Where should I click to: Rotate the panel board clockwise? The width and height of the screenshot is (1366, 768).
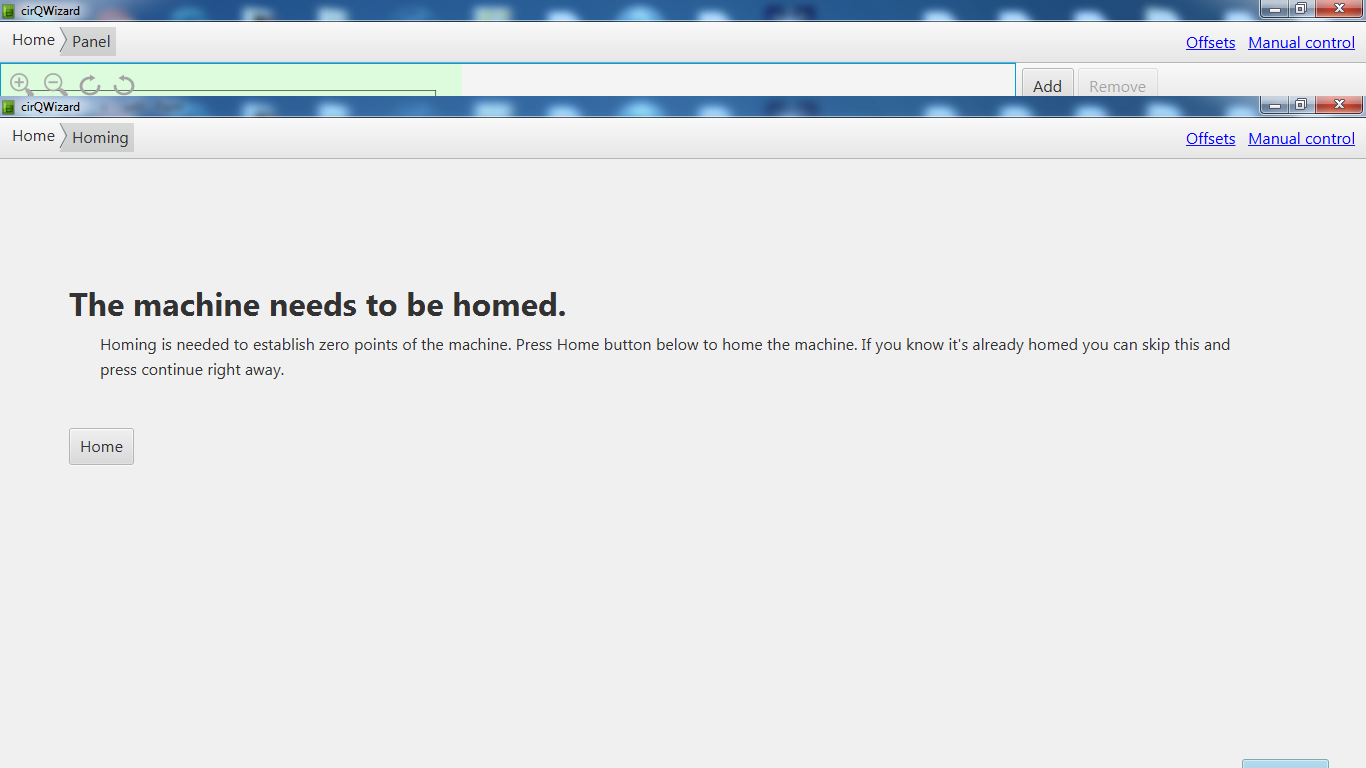tap(90, 85)
